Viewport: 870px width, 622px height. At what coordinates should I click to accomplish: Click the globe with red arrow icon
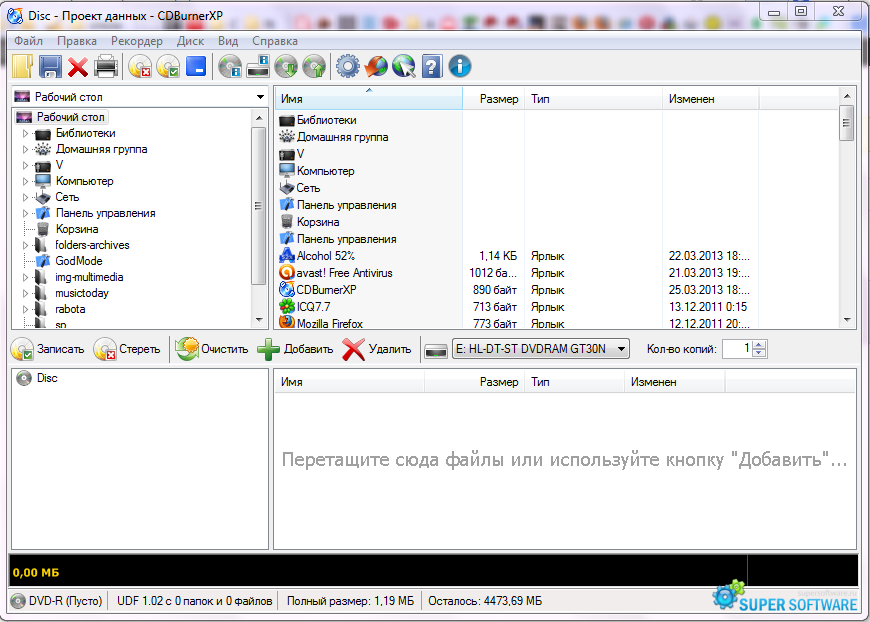click(x=376, y=66)
